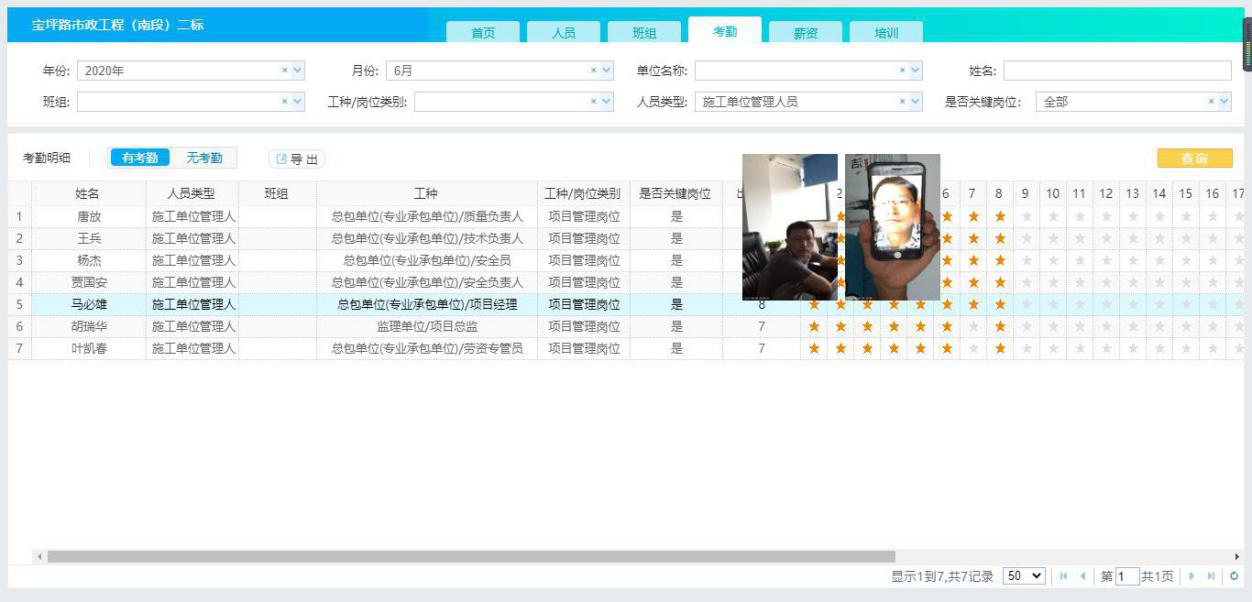The height and width of the screenshot is (602, 1252).
Task: Go to the 薪资 tab
Action: tap(805, 32)
